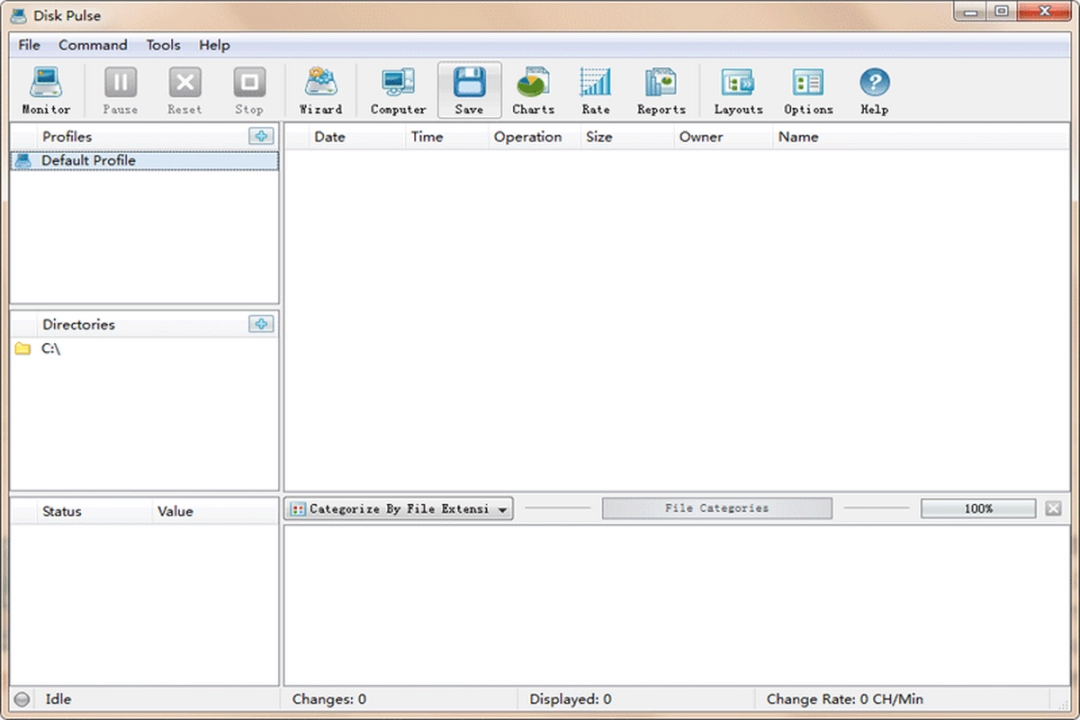Select Default Profile in Profiles list
The width and height of the screenshot is (1080, 720).
tap(88, 160)
